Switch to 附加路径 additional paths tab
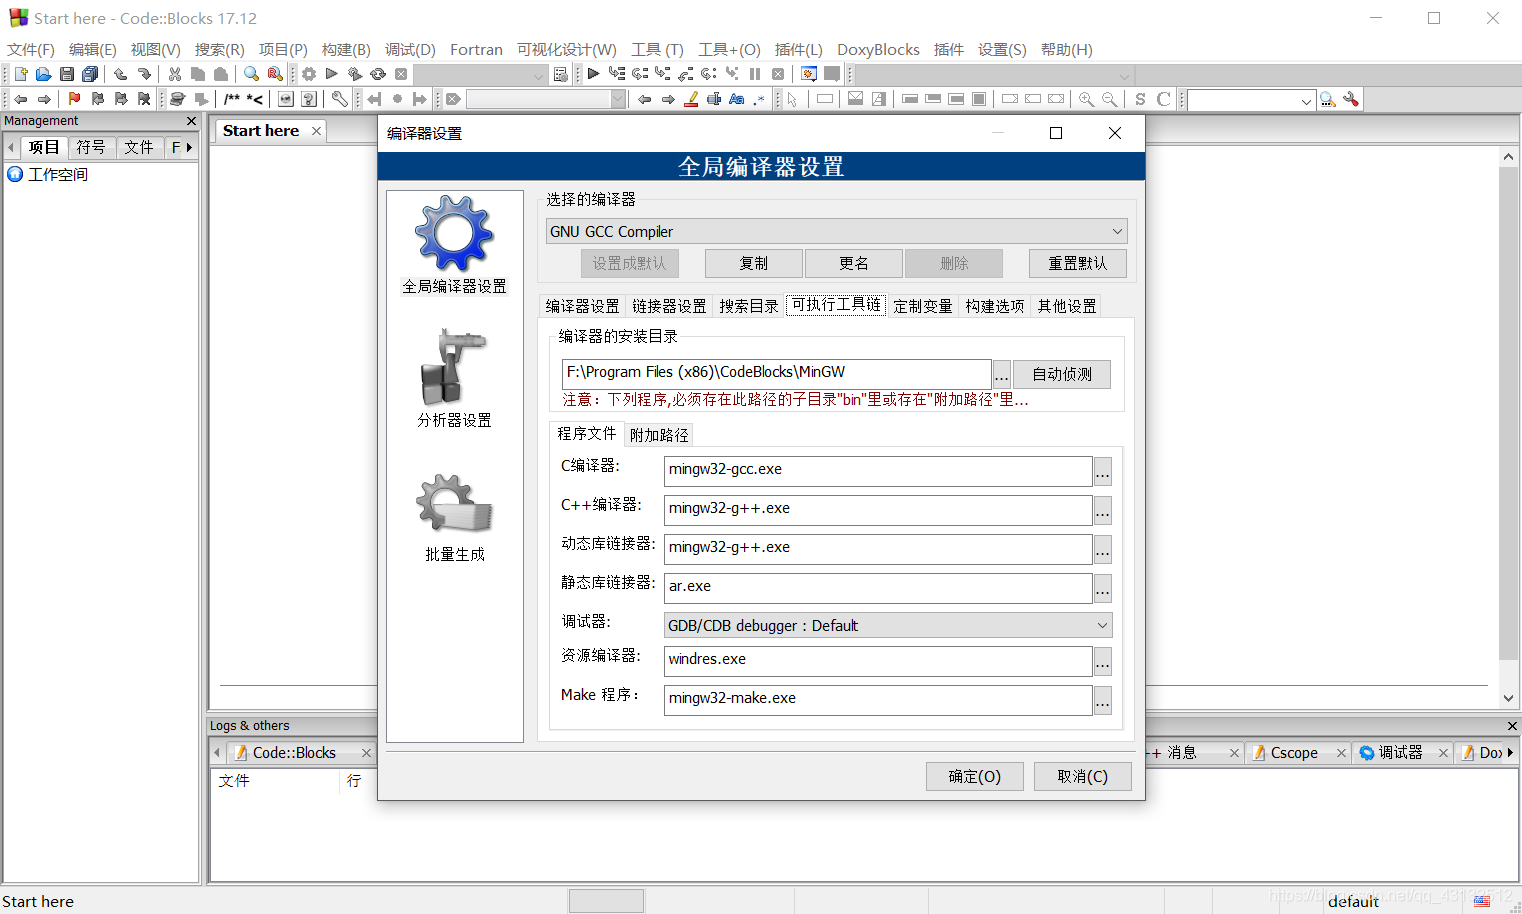 coord(659,435)
